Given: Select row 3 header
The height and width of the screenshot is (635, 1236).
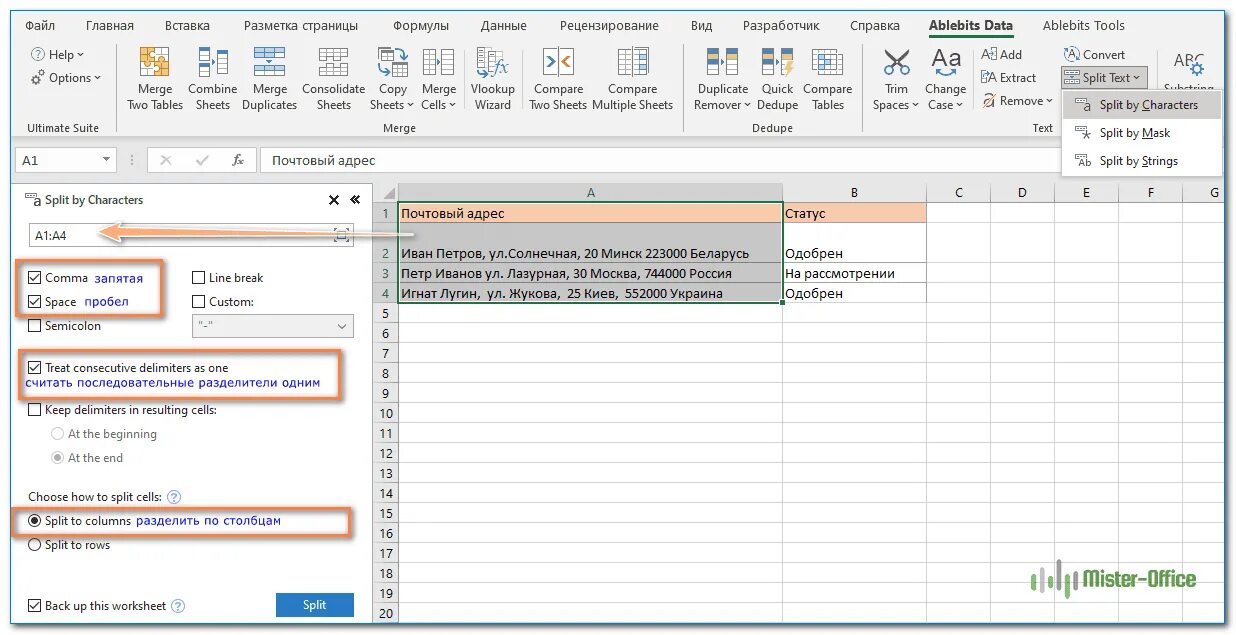Looking at the screenshot, I should pyautogui.click(x=385, y=273).
